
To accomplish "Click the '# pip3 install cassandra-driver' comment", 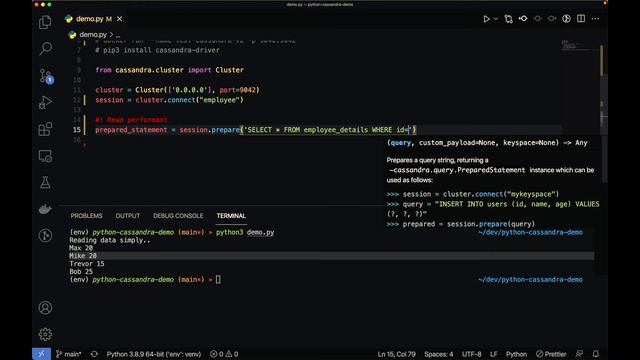I will (157, 50).
